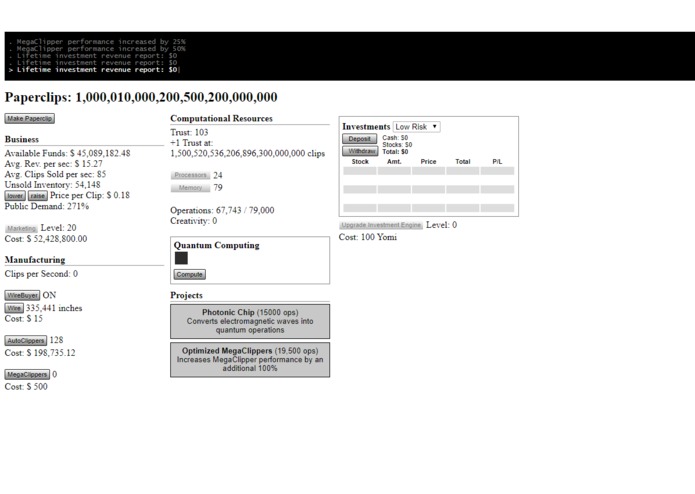Start the Photonic Chip project

click(x=250, y=321)
